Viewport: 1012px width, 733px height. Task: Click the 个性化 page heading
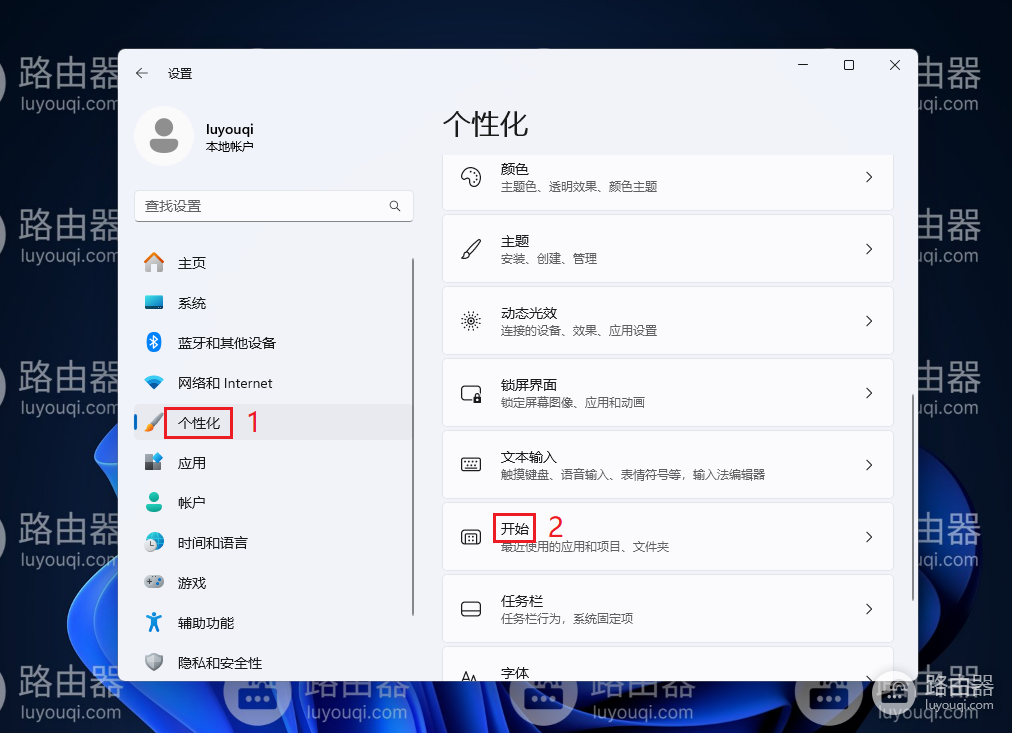pyautogui.click(x=485, y=124)
